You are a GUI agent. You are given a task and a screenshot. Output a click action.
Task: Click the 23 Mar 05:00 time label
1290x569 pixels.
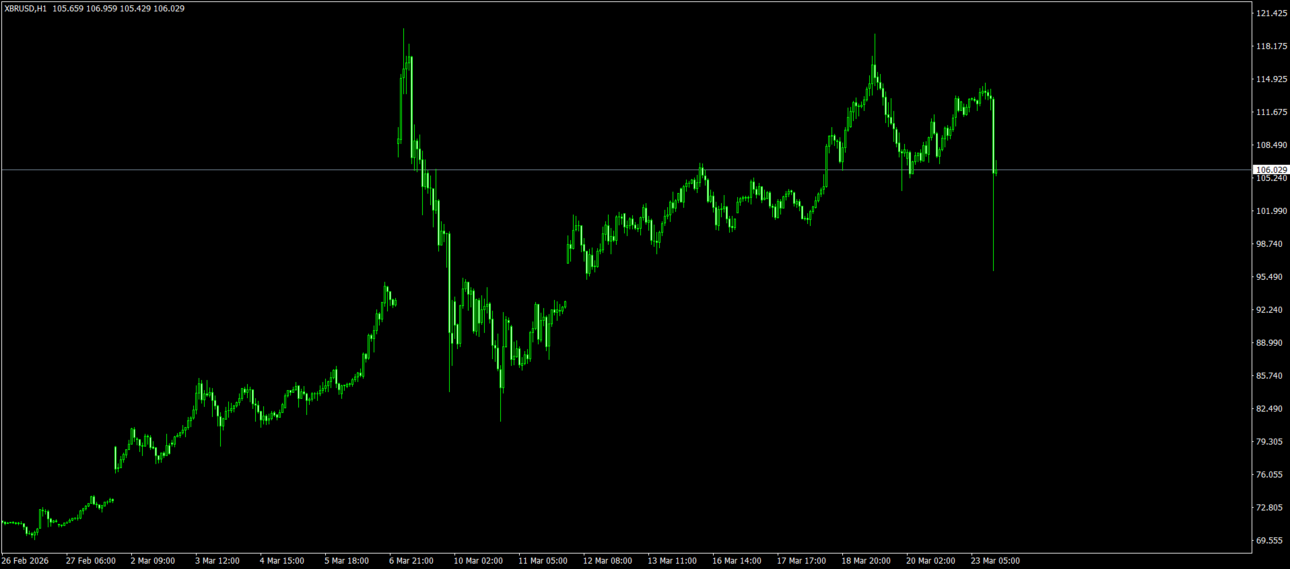pos(994,561)
